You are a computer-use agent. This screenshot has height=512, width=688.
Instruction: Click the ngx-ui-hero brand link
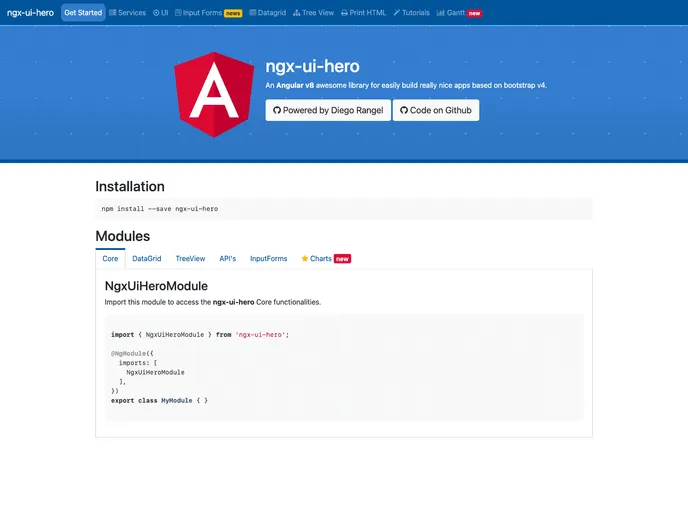pos(30,13)
